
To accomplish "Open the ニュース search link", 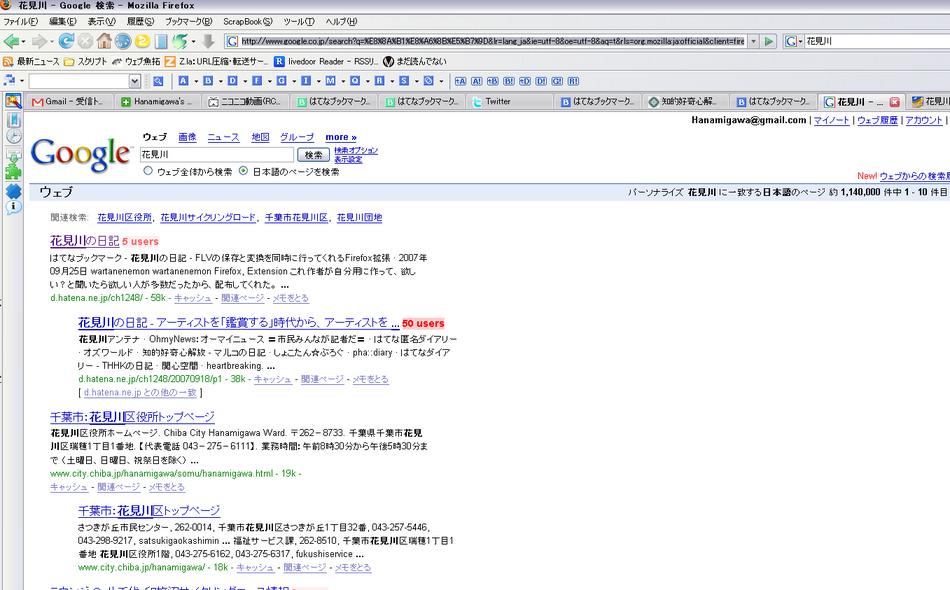I will (224, 137).
